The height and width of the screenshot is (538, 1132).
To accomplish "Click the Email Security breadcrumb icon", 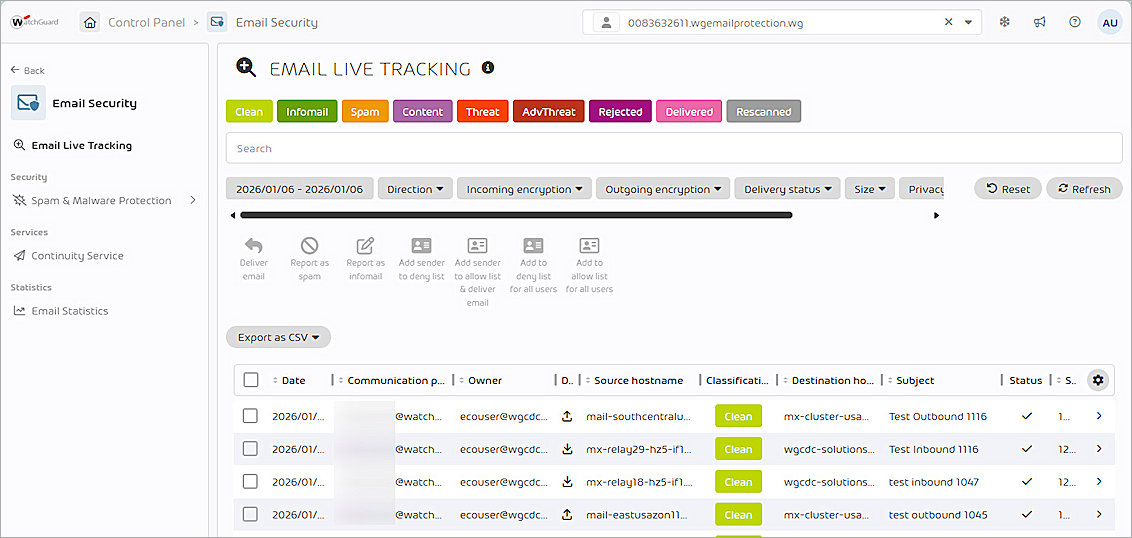I will (217, 22).
